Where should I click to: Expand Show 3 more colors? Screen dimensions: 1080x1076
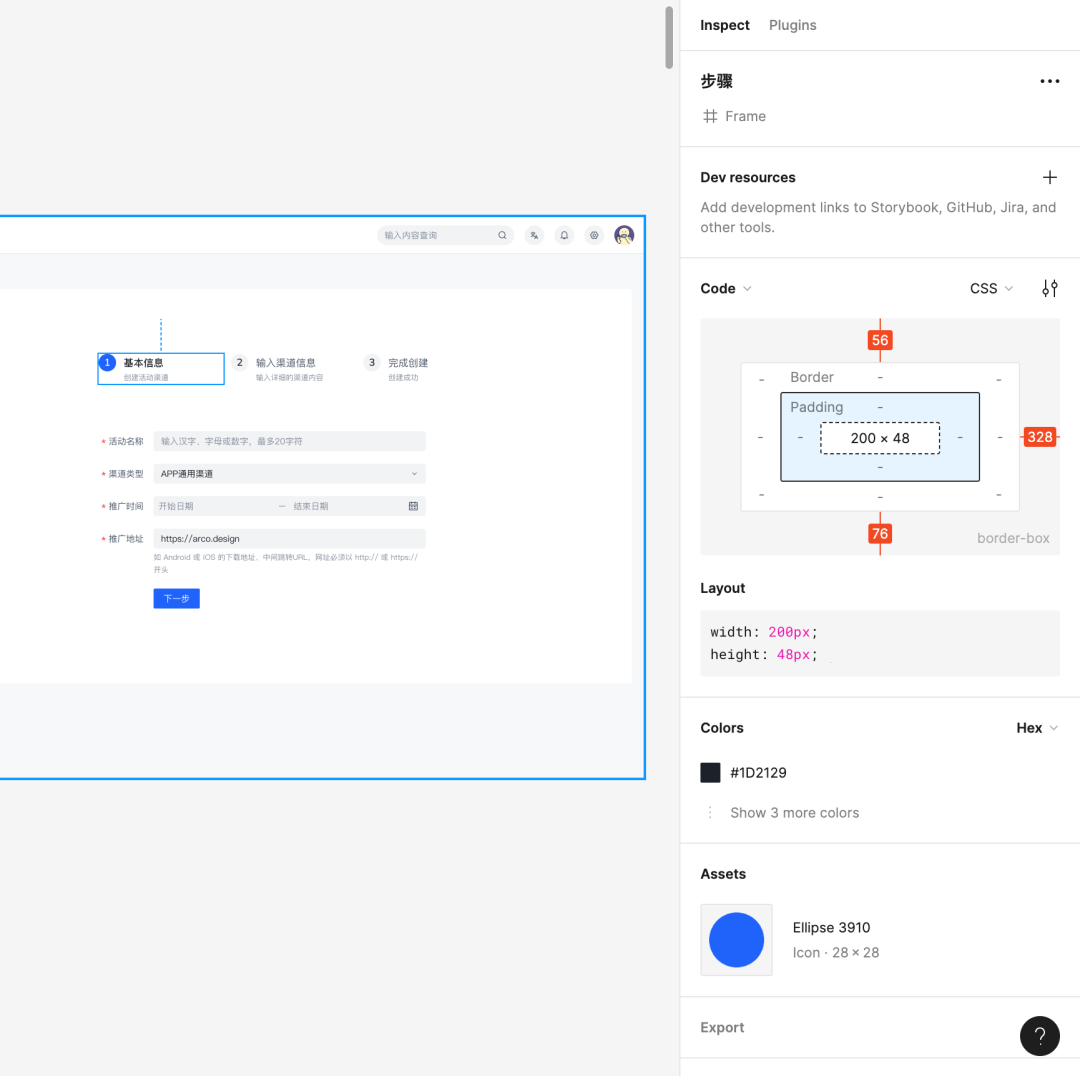point(794,813)
